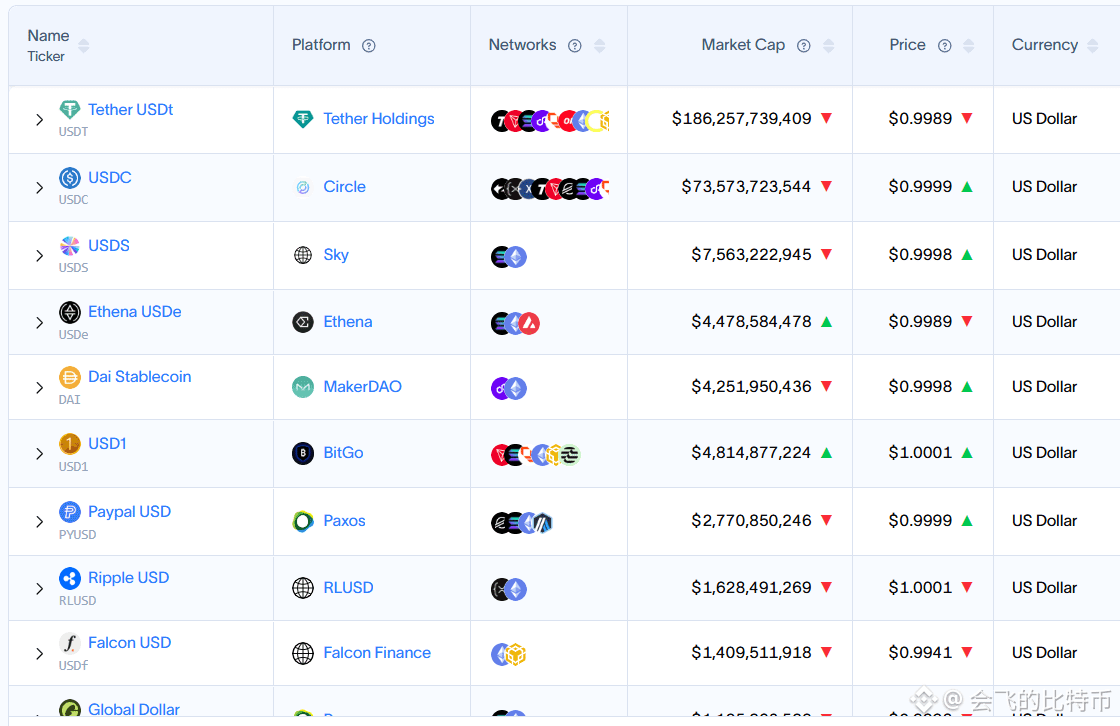
Task: Open the Platform column help icon
Action: click(x=369, y=46)
